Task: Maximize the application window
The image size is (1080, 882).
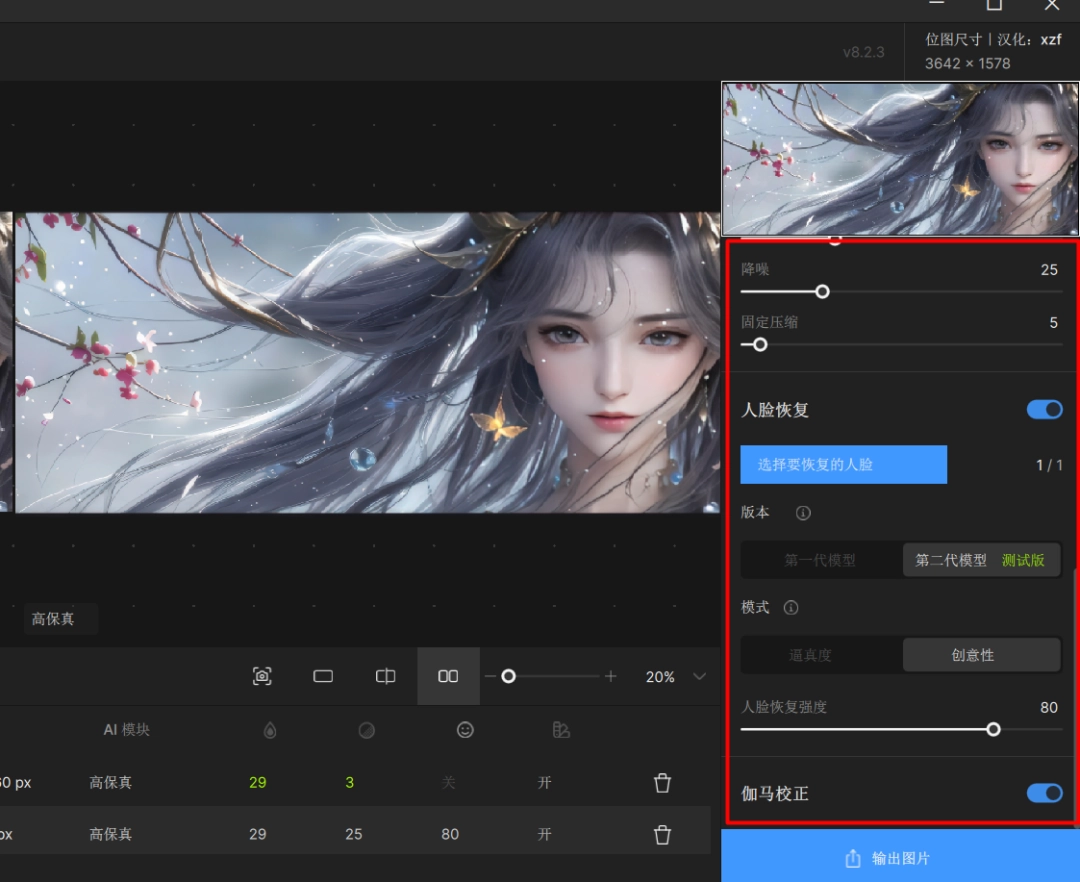Action: click(x=994, y=5)
